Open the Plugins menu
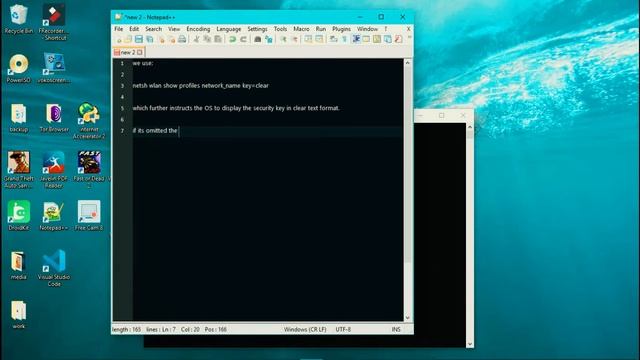This screenshot has width=640, height=360. click(x=341, y=29)
